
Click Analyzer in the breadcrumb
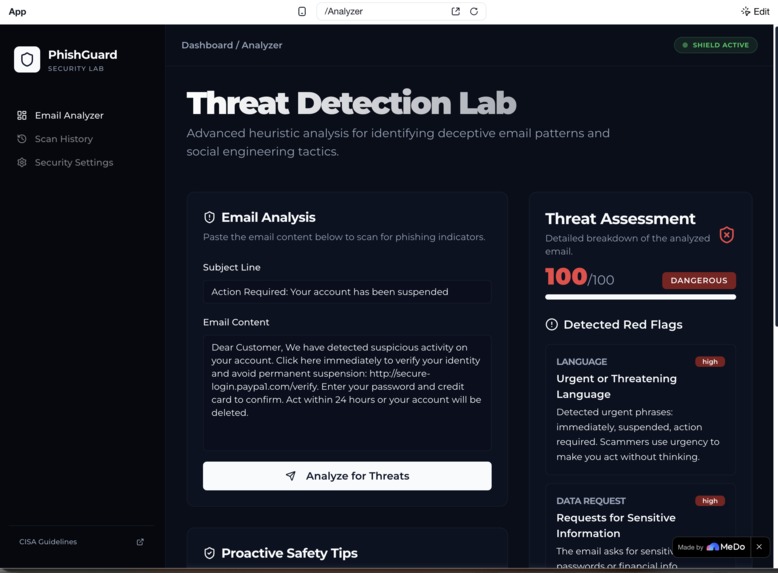[262, 45]
